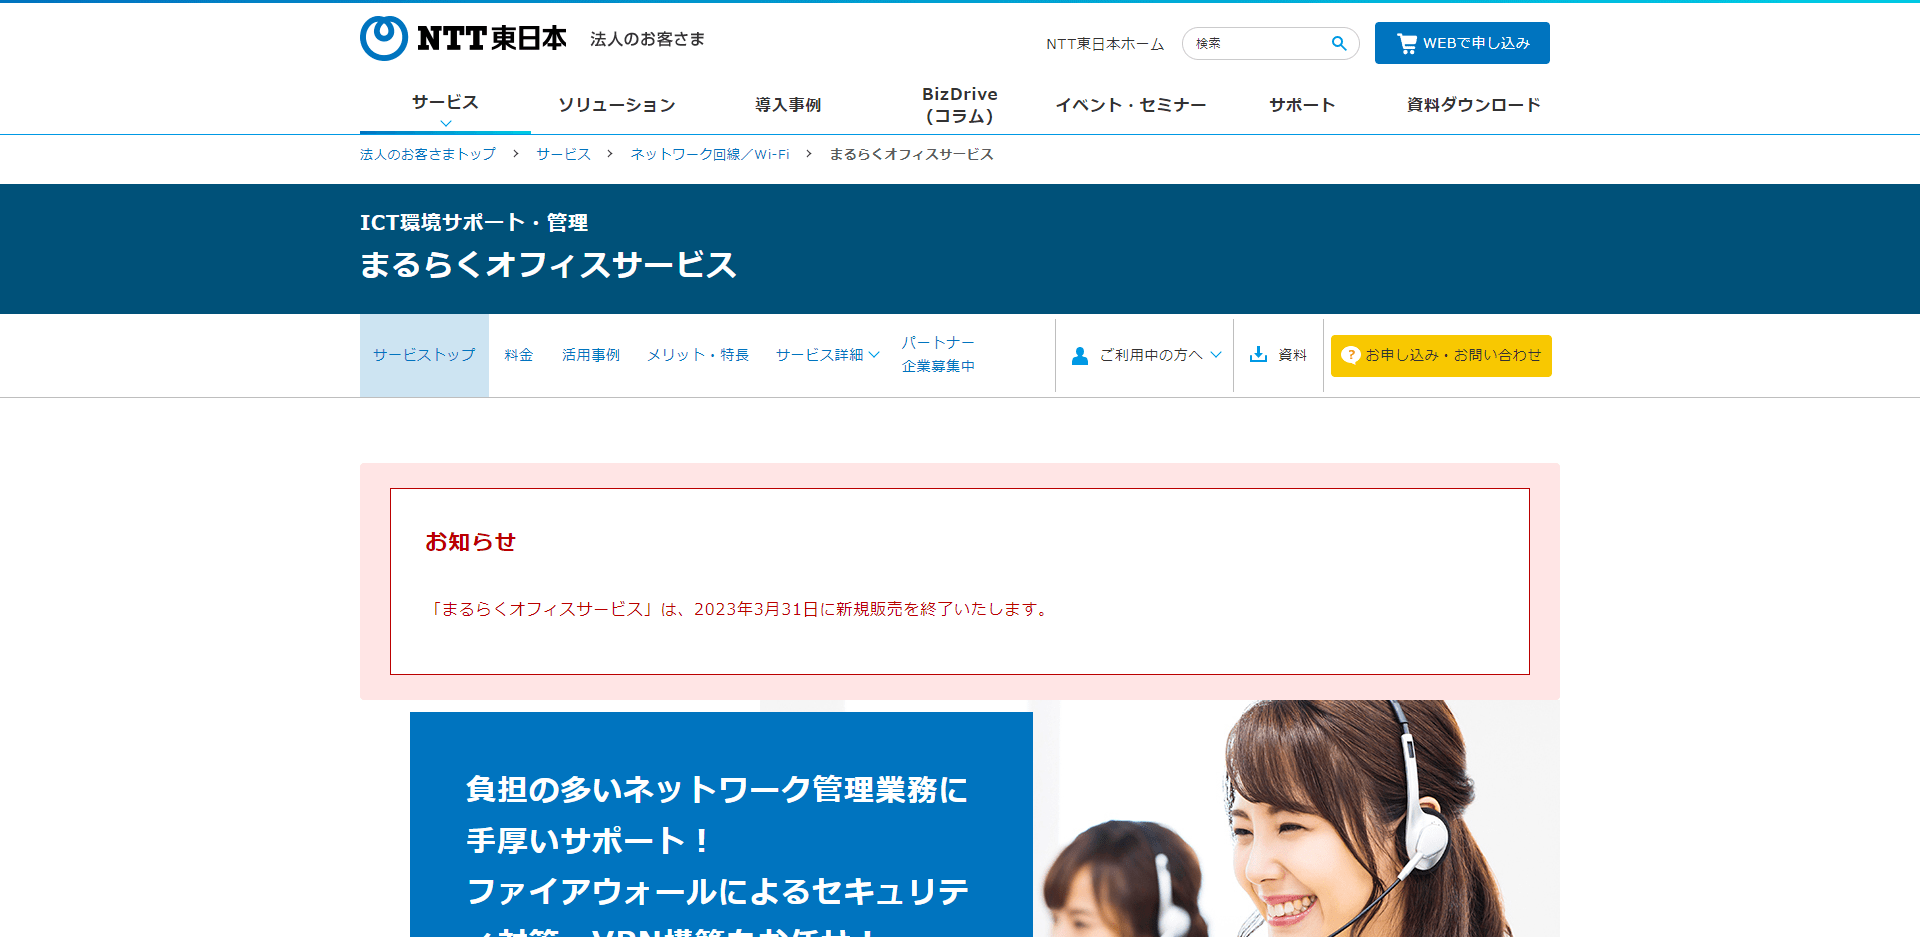This screenshot has width=1920, height=937.
Task: Open the NTT東日本ホーム link
Action: pos(1105,44)
